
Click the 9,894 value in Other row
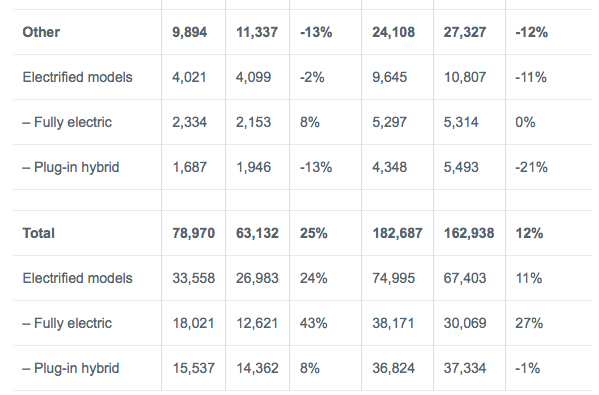[189, 32]
